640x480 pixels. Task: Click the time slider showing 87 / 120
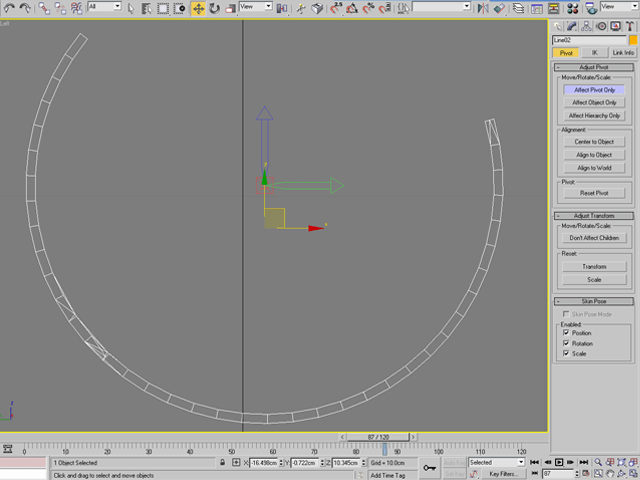pyautogui.click(x=378, y=437)
